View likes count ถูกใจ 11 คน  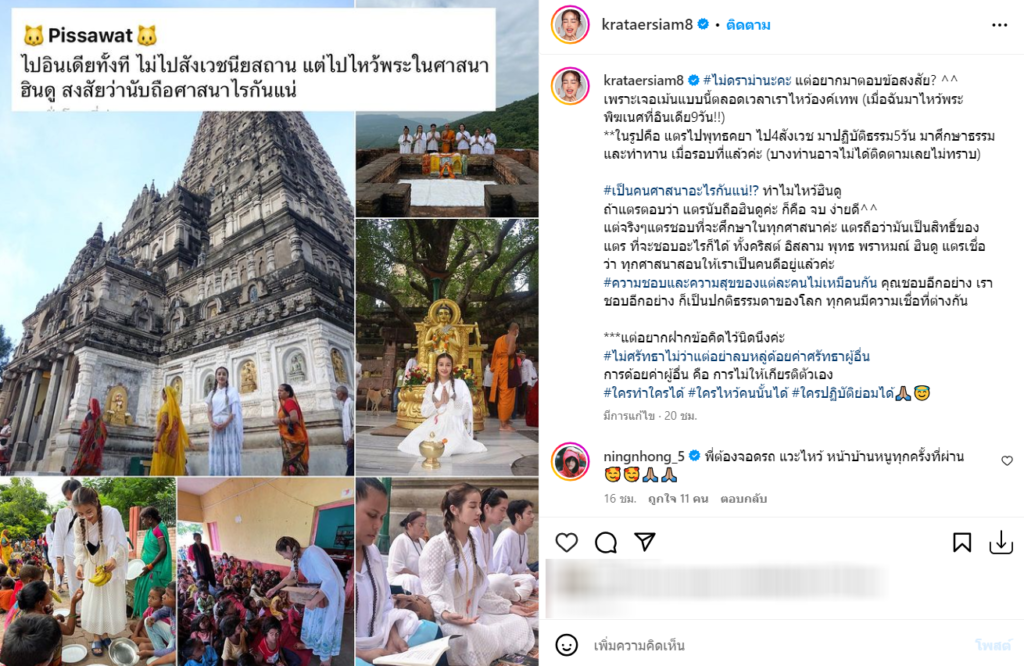679,499
